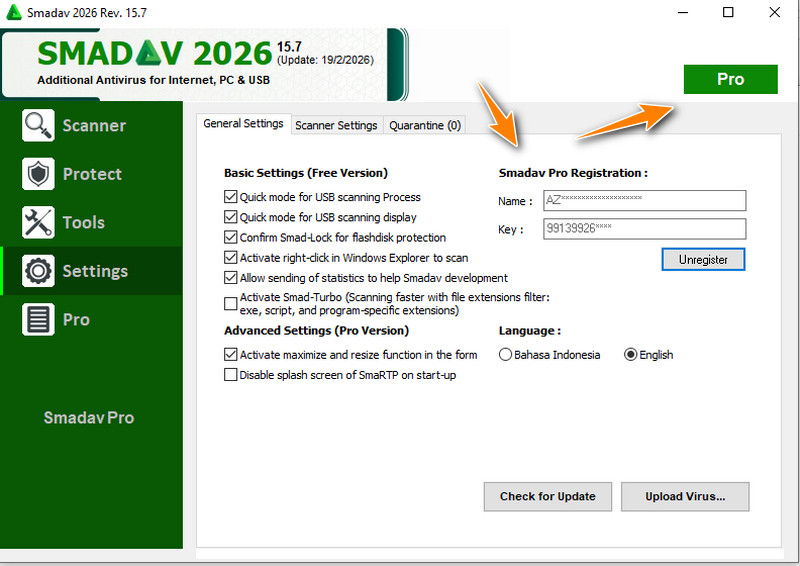Click the Check for Update button
800x566 pixels.
(547, 496)
